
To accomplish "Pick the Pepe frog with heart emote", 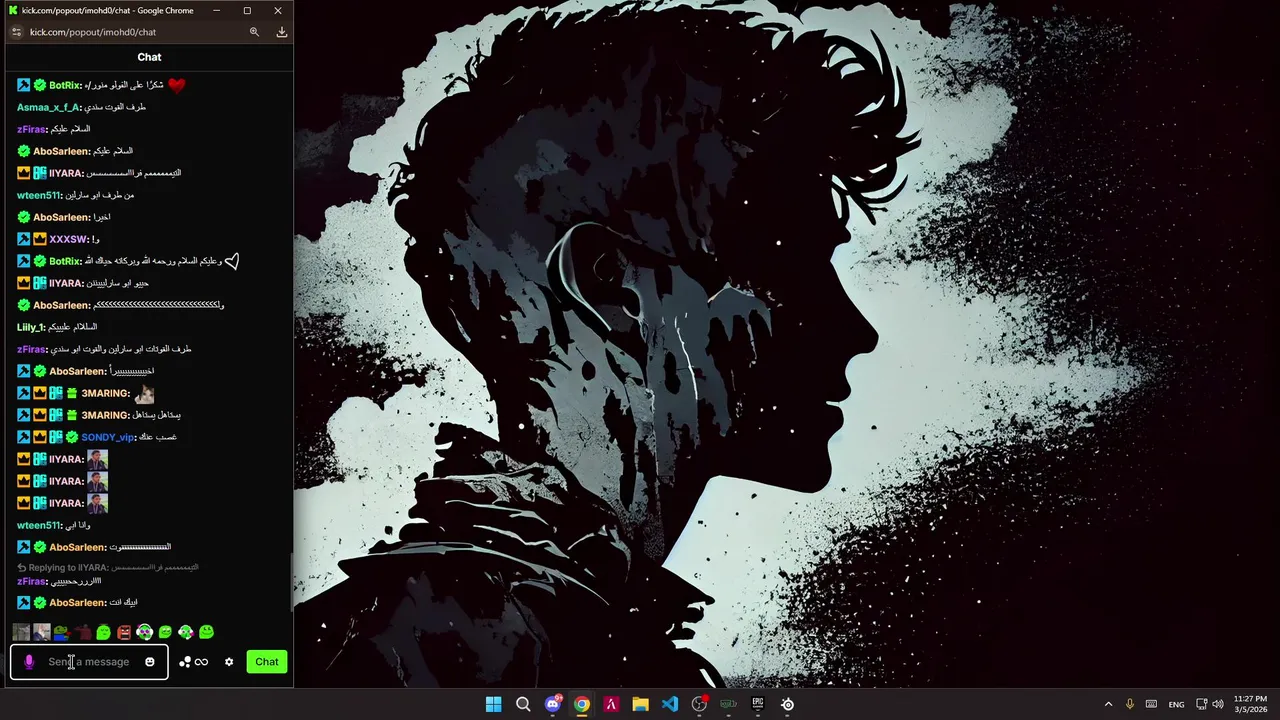I will (62, 632).
